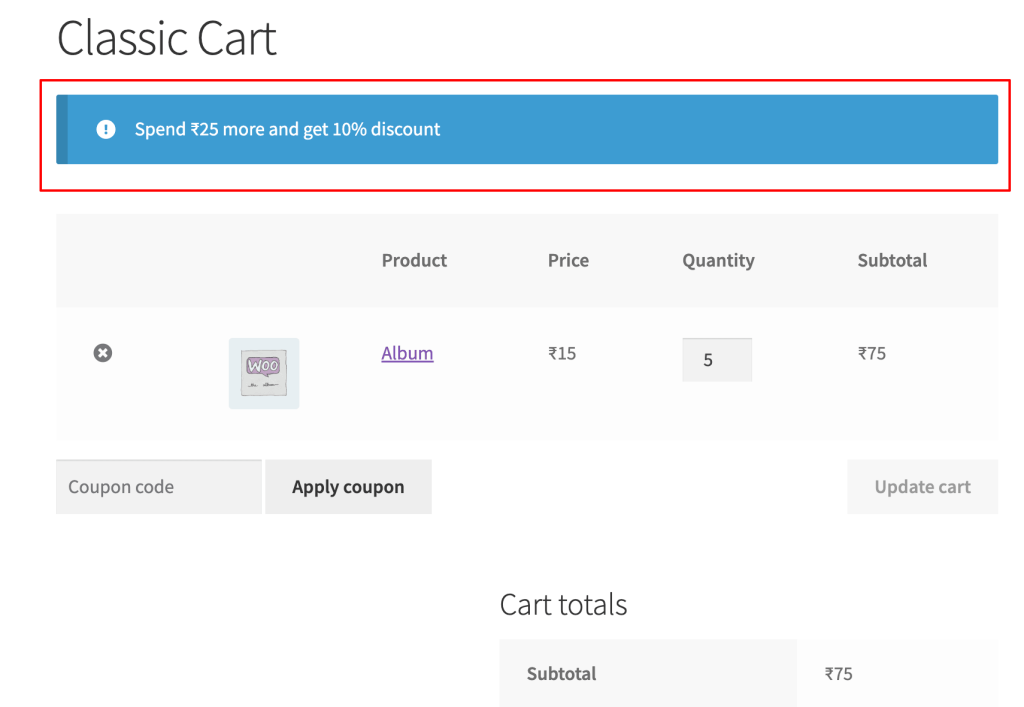Click the Product column header
The height and width of the screenshot is (707, 1024).
click(413, 260)
